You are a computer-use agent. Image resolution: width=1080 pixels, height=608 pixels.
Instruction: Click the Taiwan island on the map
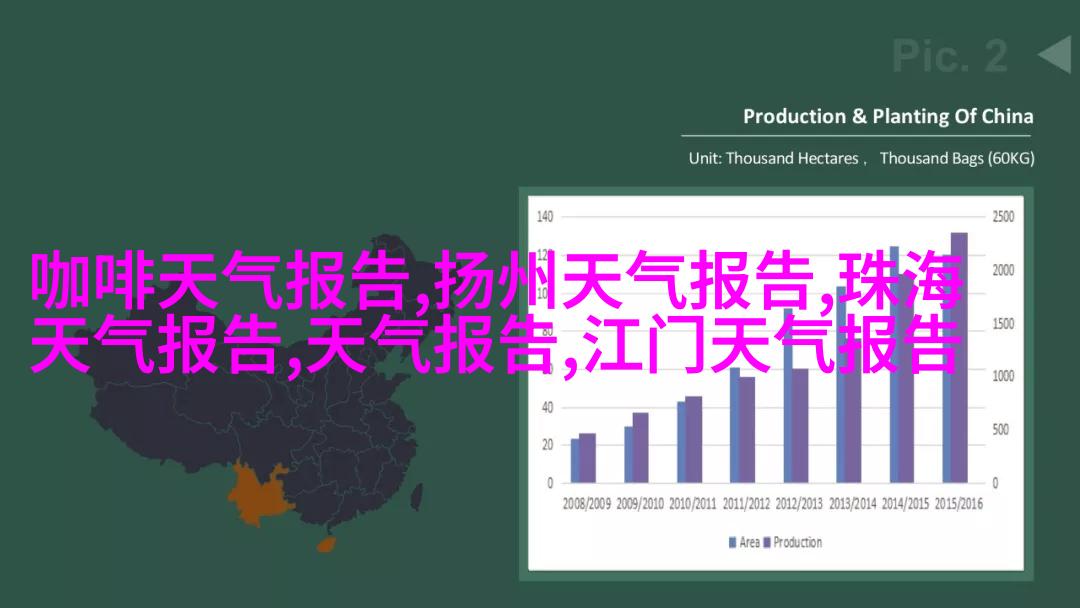click(x=417, y=496)
